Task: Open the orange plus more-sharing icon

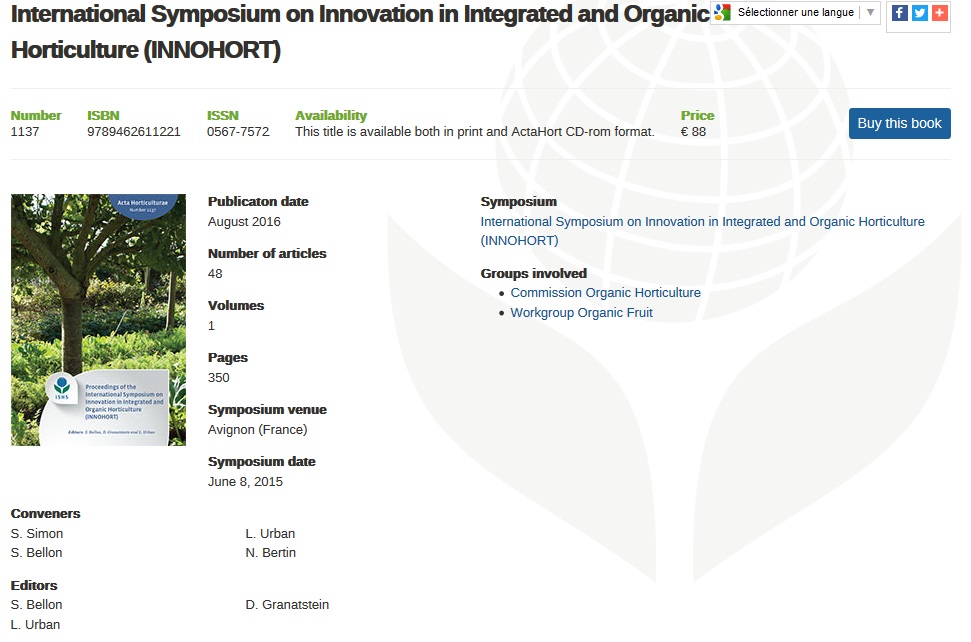Action: click(x=939, y=13)
